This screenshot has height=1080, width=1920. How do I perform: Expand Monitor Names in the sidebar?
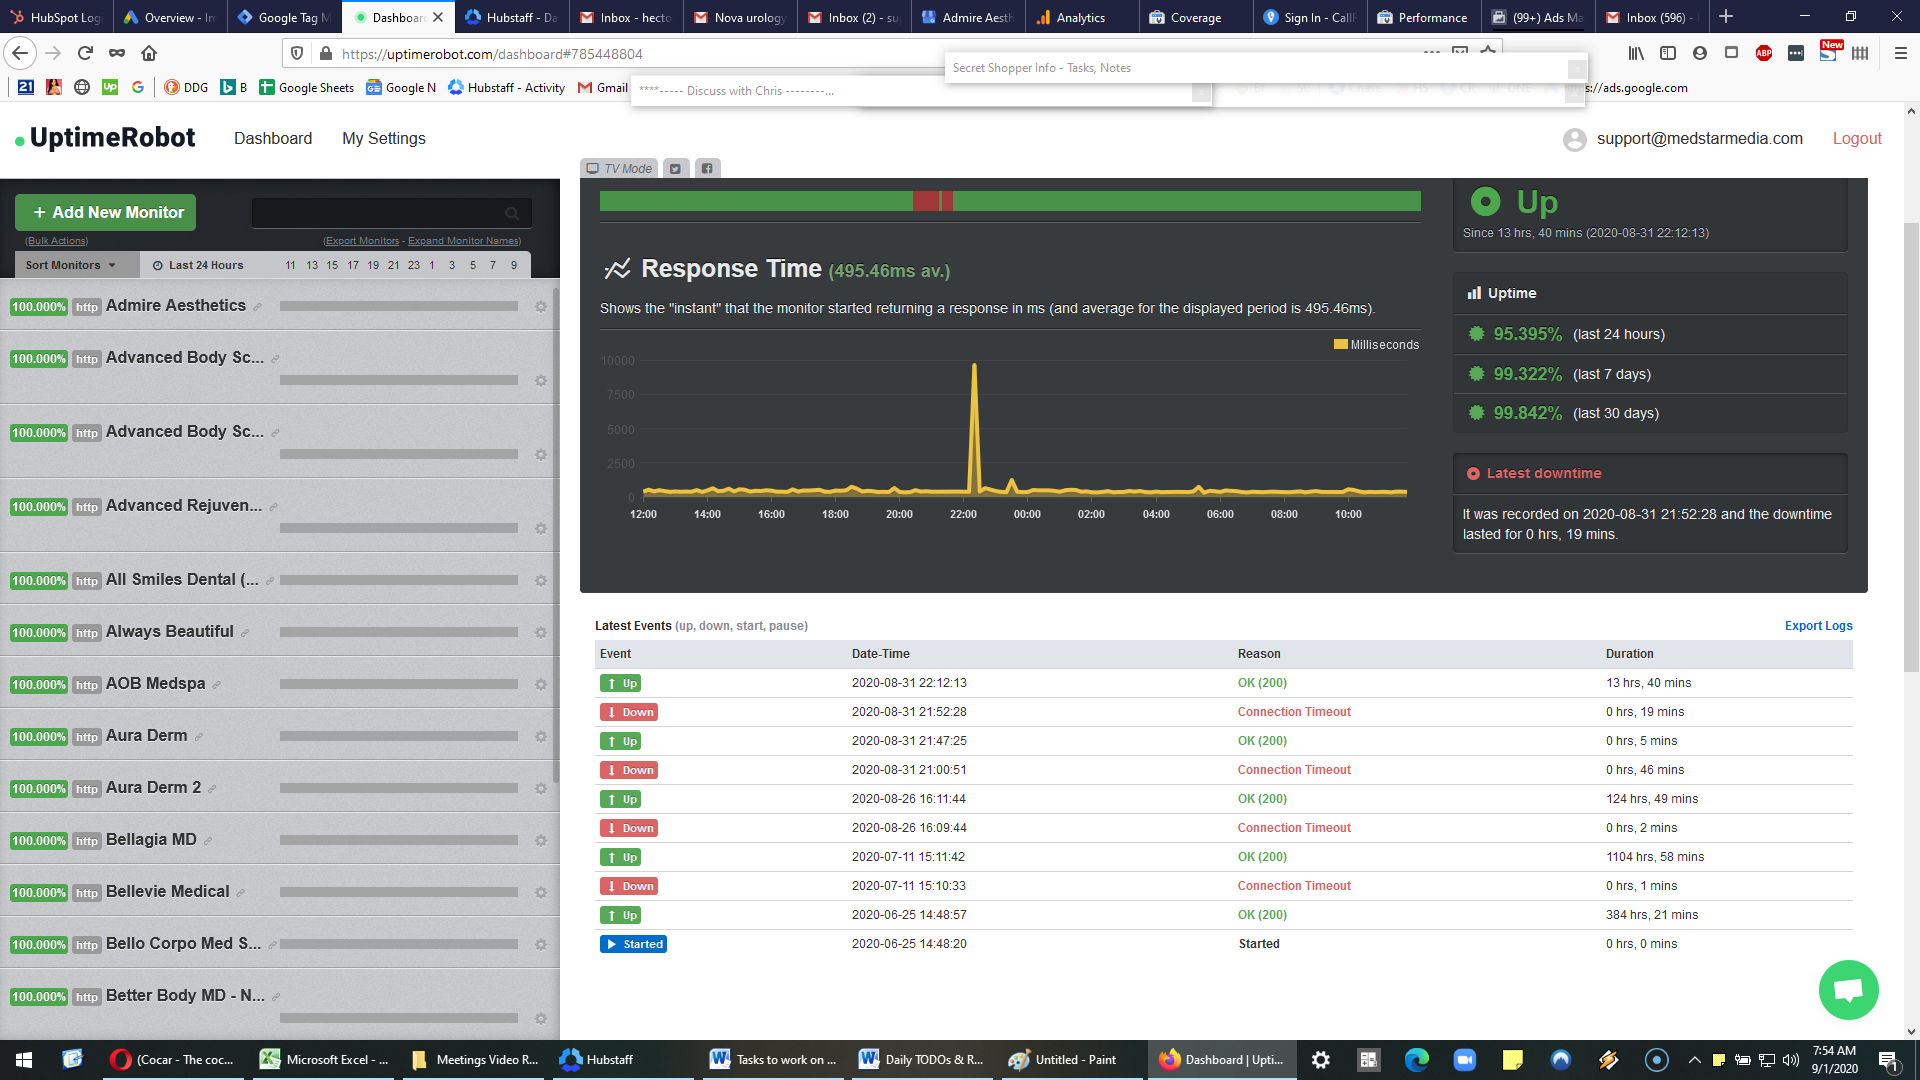(x=464, y=241)
